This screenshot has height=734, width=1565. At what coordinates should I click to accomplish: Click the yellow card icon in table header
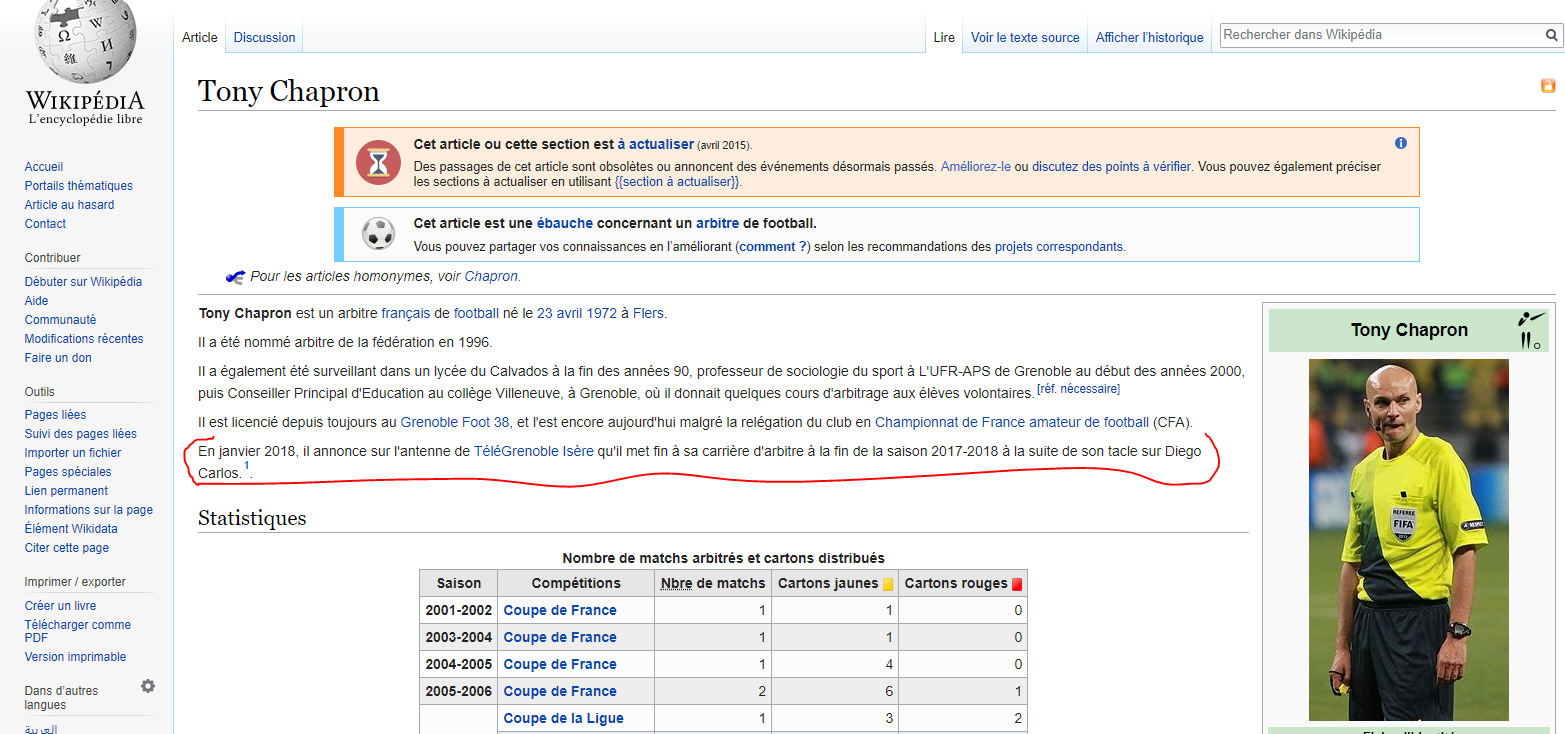(888, 584)
